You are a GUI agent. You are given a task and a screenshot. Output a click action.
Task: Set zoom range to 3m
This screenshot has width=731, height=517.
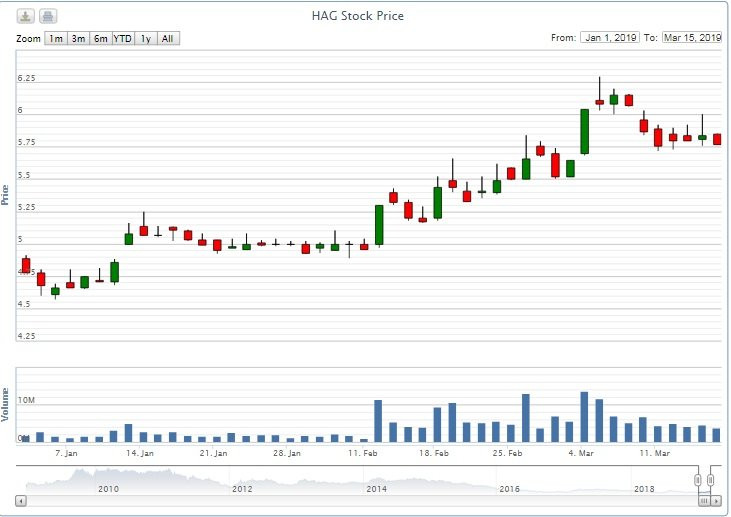tap(78, 38)
